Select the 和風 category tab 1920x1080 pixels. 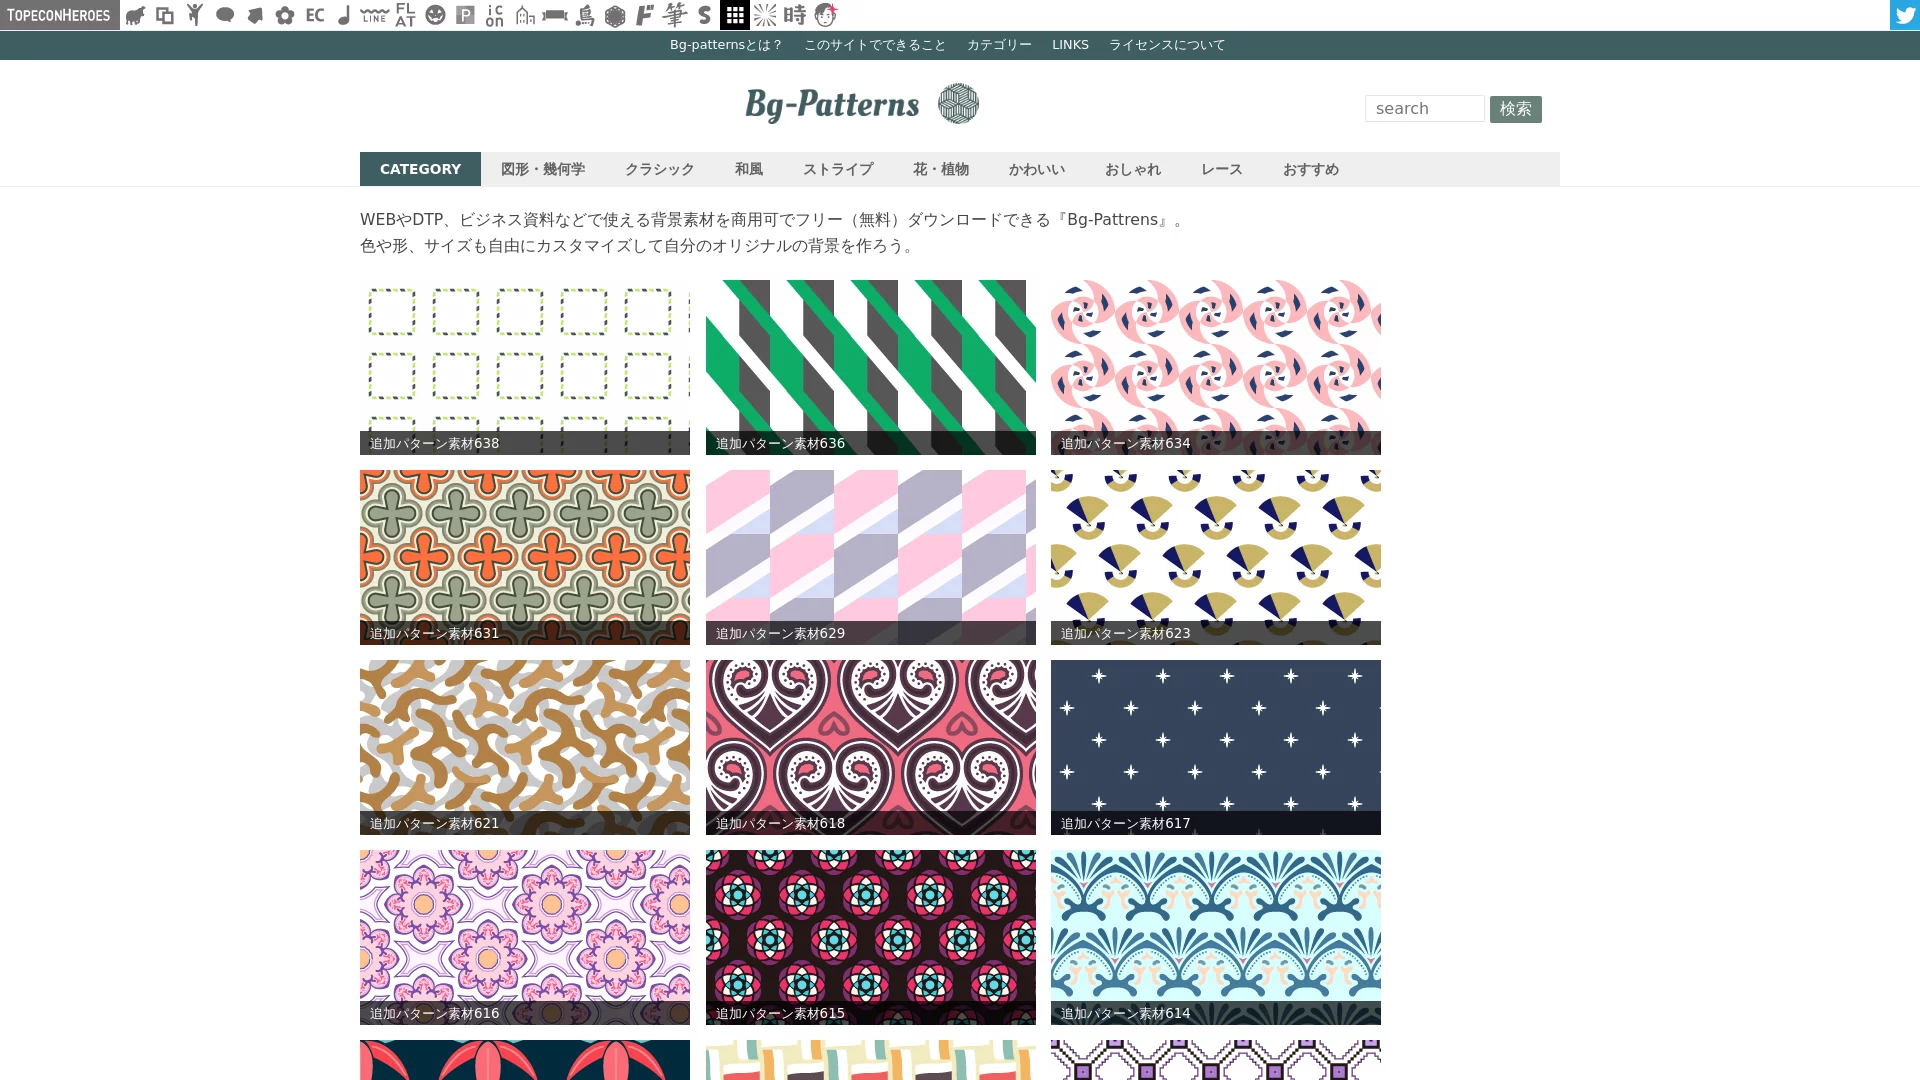pyautogui.click(x=748, y=169)
